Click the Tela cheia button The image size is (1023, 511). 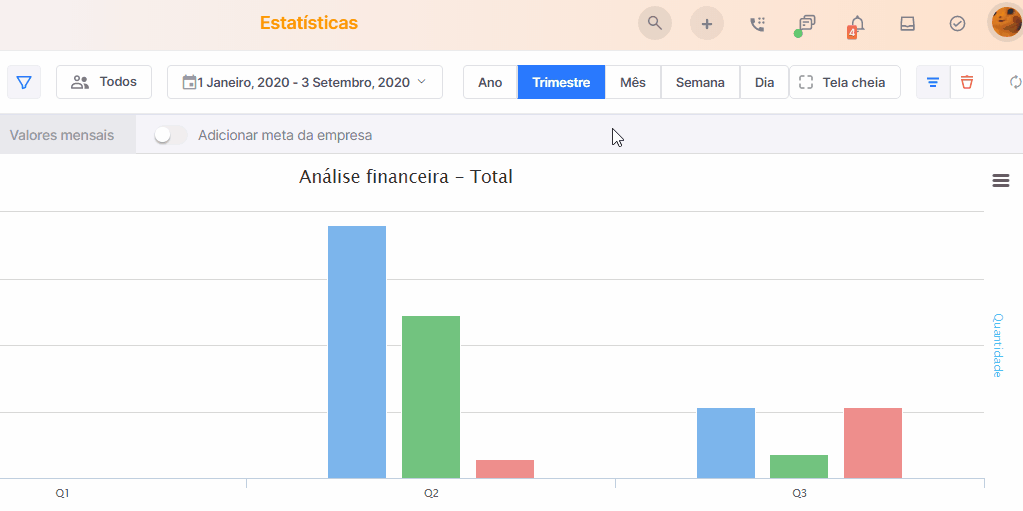pos(844,82)
